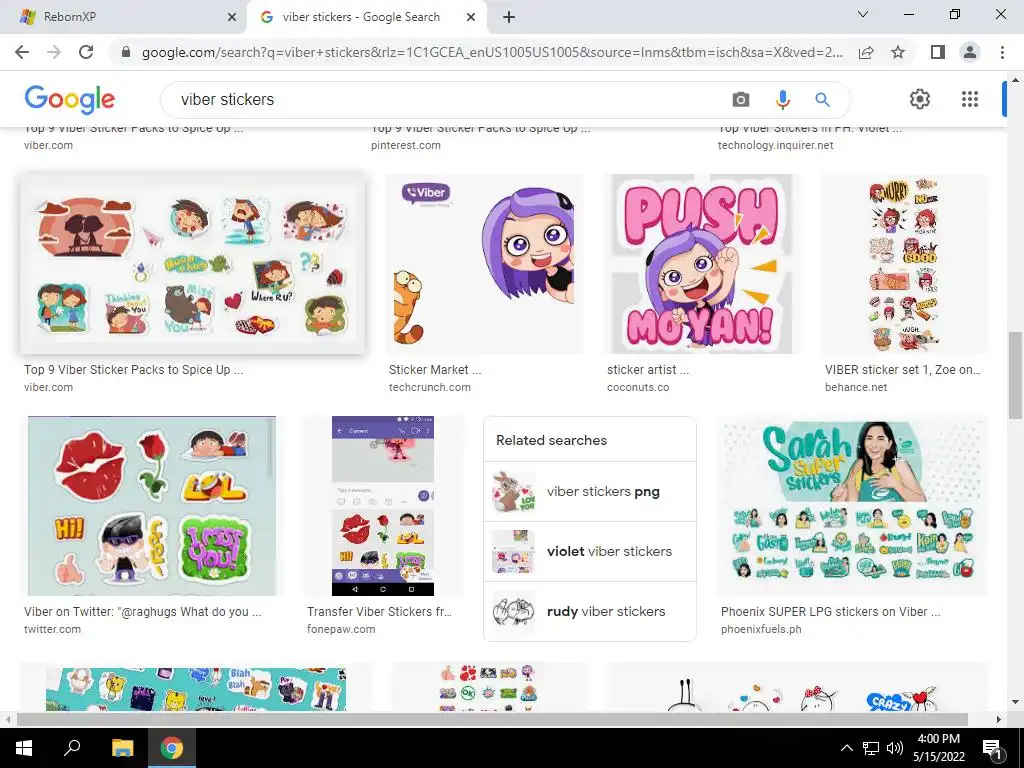This screenshot has height=768, width=1024.
Task: Click scrollbar down arrow at right edge
Action: pyautogui.click(x=1015, y=702)
